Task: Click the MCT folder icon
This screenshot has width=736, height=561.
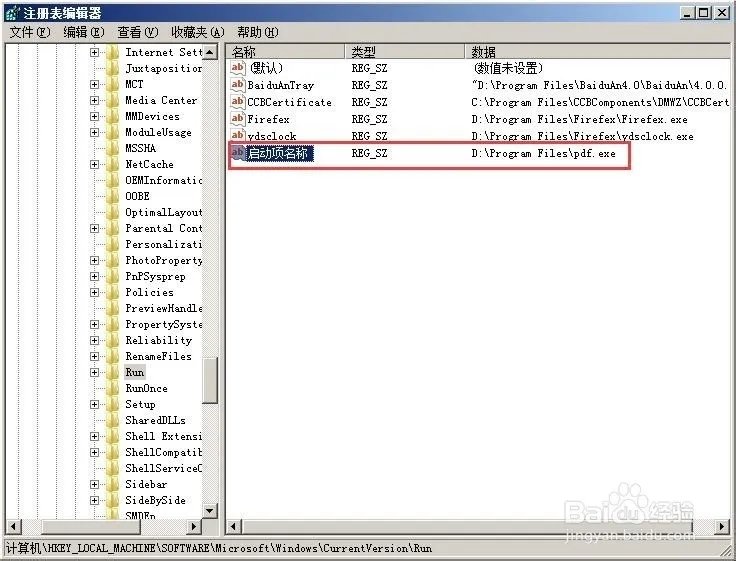Action: pyautogui.click(x=113, y=84)
